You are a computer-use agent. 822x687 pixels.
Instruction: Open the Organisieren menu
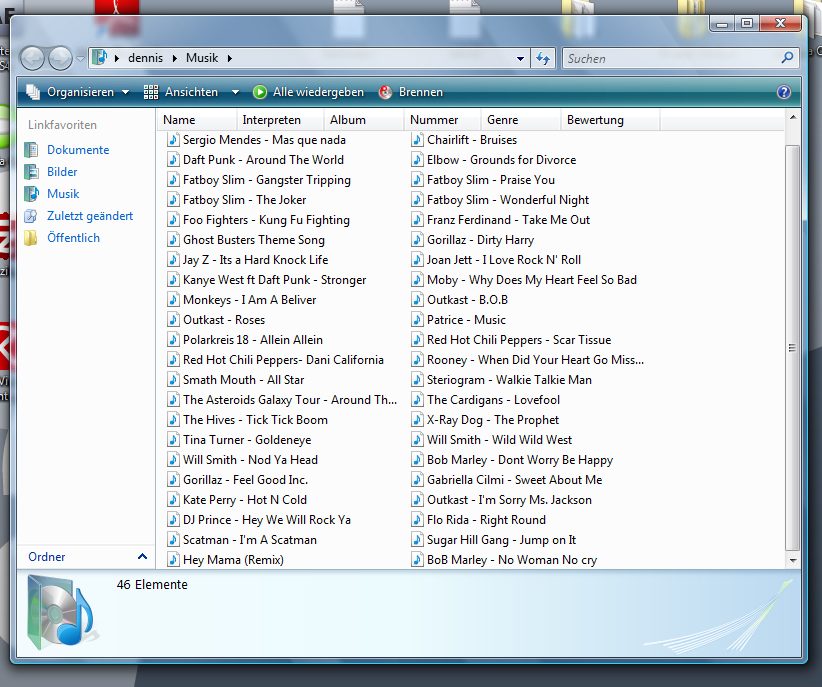pos(78,92)
